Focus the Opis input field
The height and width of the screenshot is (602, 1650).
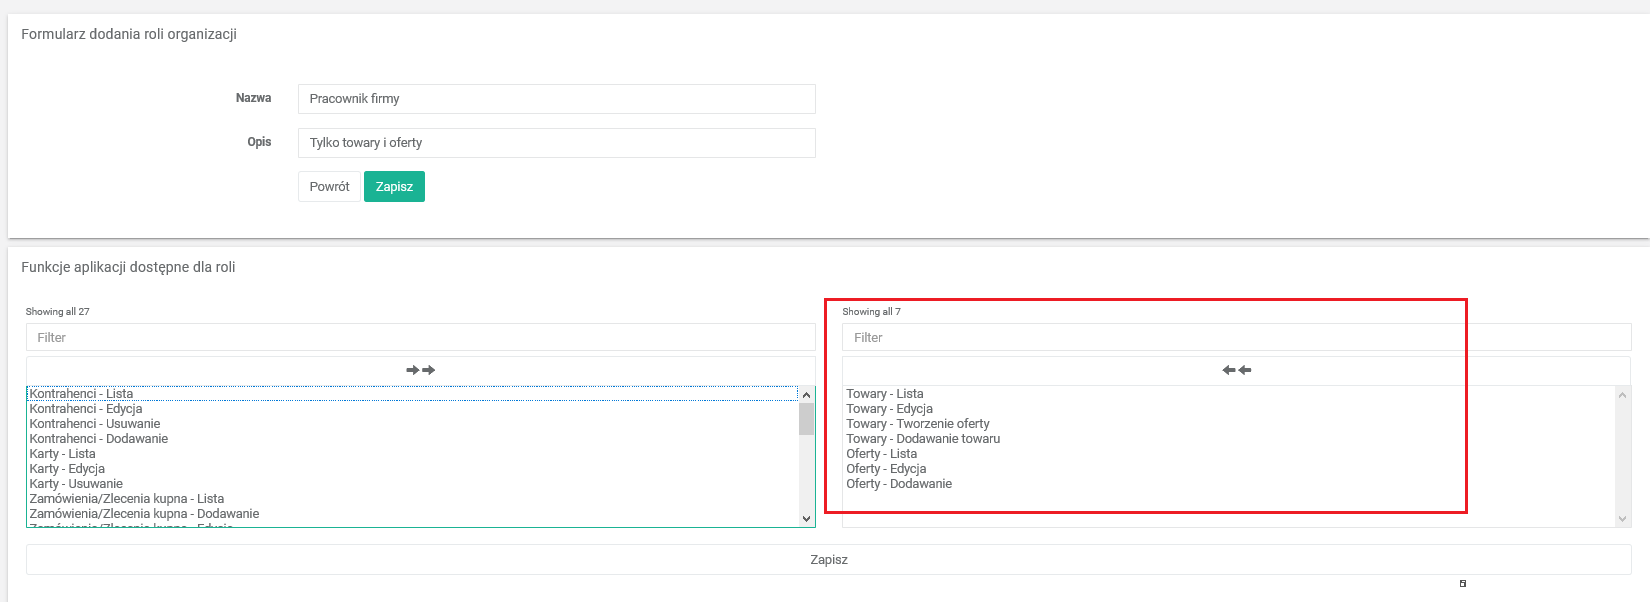pos(556,143)
